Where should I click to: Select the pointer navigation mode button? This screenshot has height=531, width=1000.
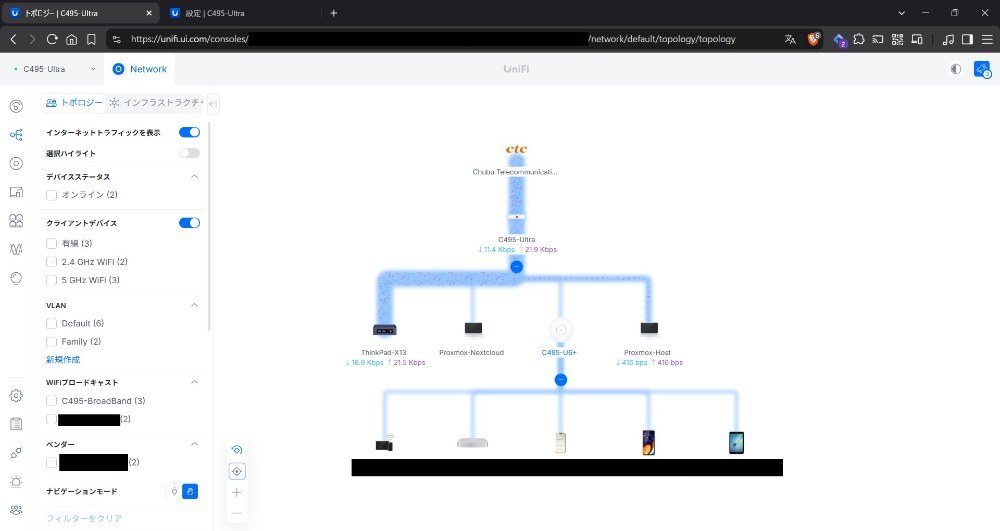tap(174, 491)
